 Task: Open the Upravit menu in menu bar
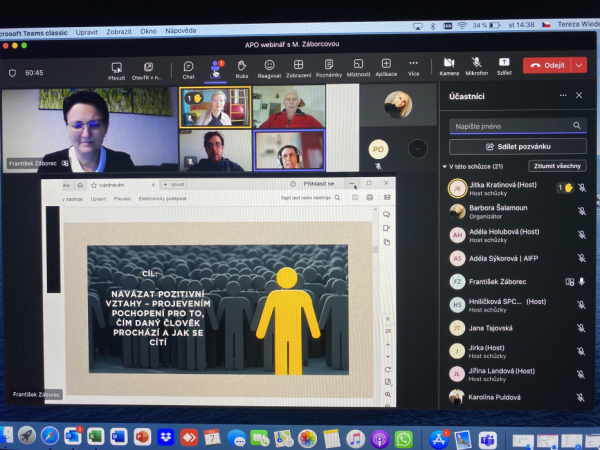(x=86, y=31)
